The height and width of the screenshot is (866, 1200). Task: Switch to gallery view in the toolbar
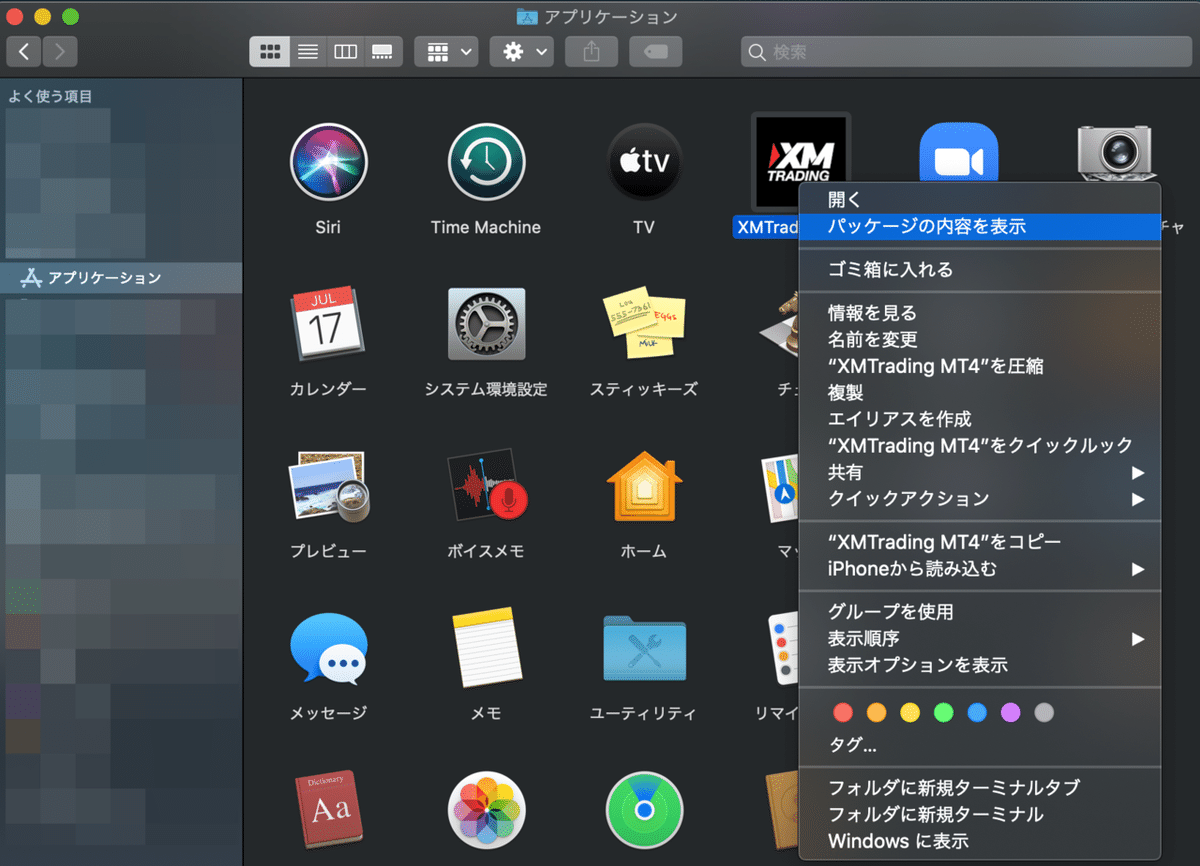click(x=383, y=51)
